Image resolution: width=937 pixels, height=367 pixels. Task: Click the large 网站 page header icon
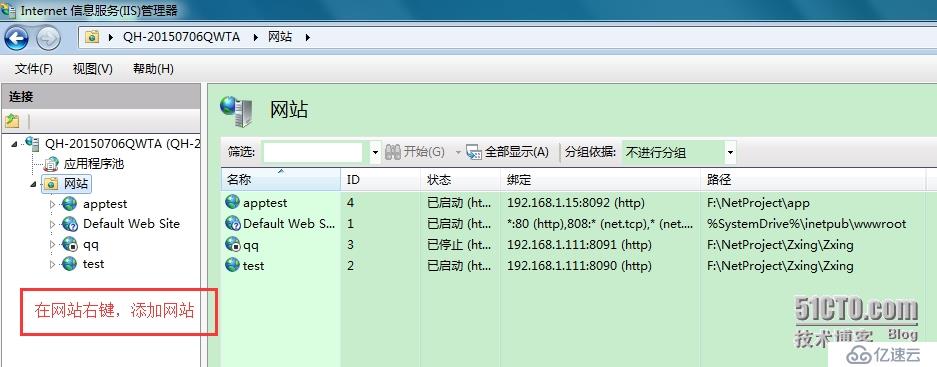pos(237,111)
